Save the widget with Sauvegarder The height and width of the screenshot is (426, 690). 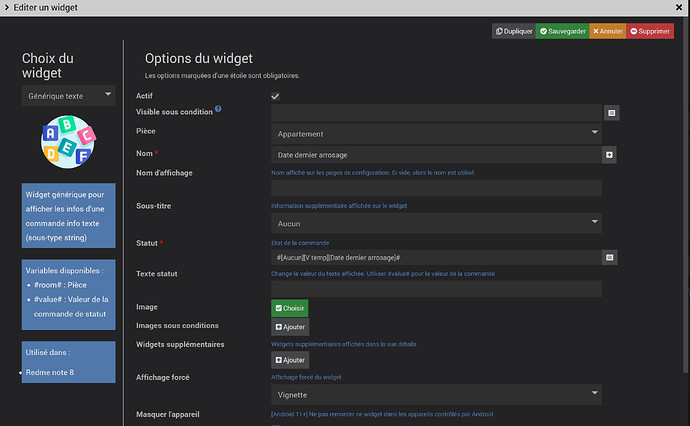[x=561, y=31]
